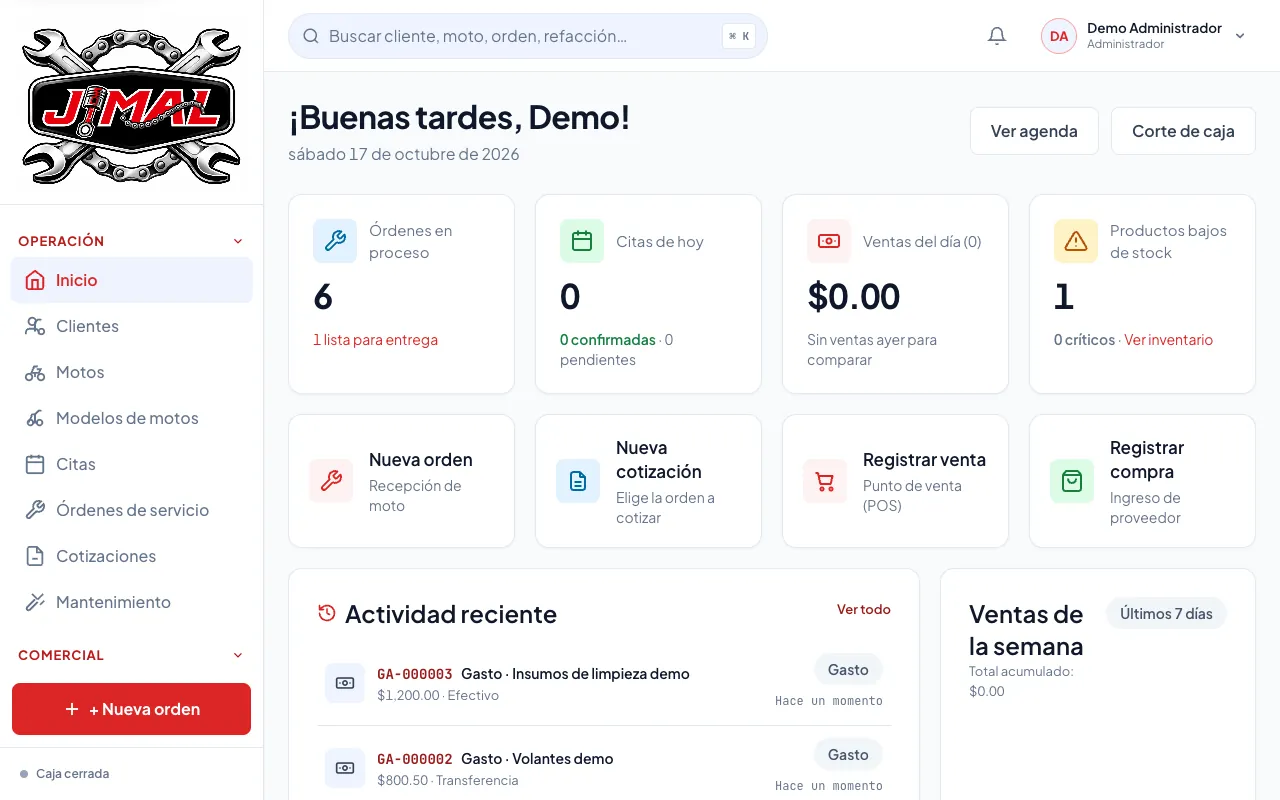Click the warning icon on Productos bajos de stock
The height and width of the screenshot is (800, 1280).
(x=1076, y=241)
